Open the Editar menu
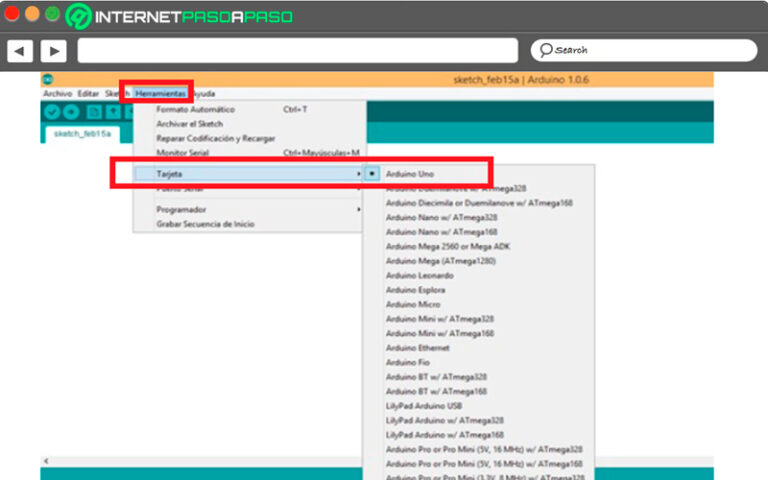The height and width of the screenshot is (480, 768). pos(88,93)
